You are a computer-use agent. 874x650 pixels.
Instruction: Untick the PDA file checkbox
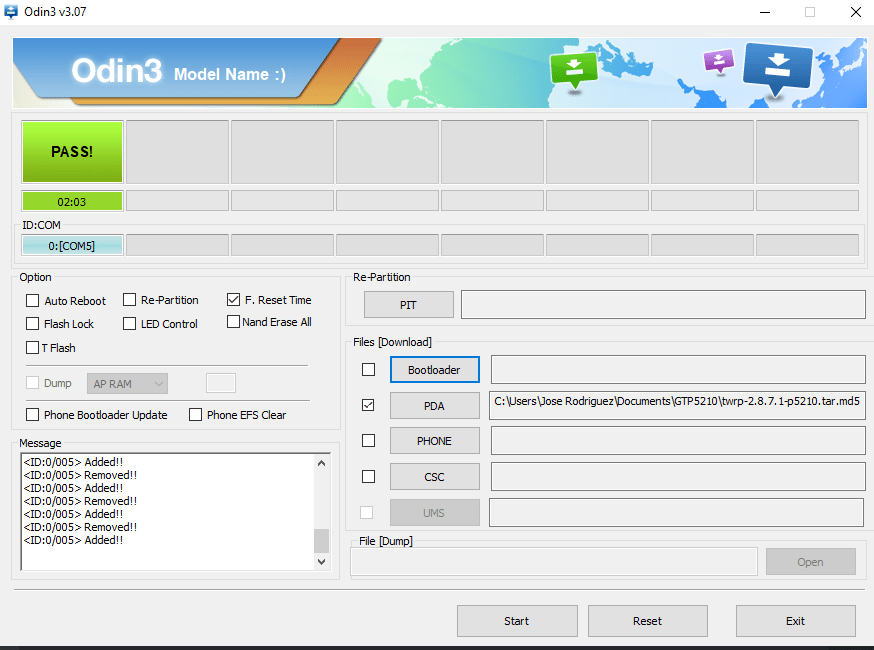(x=368, y=405)
